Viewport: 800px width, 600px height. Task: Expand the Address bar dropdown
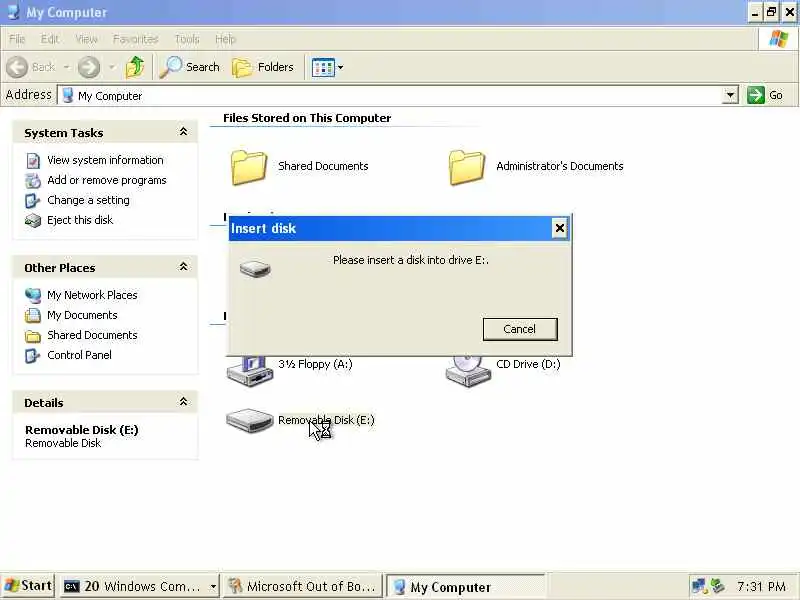coord(730,95)
